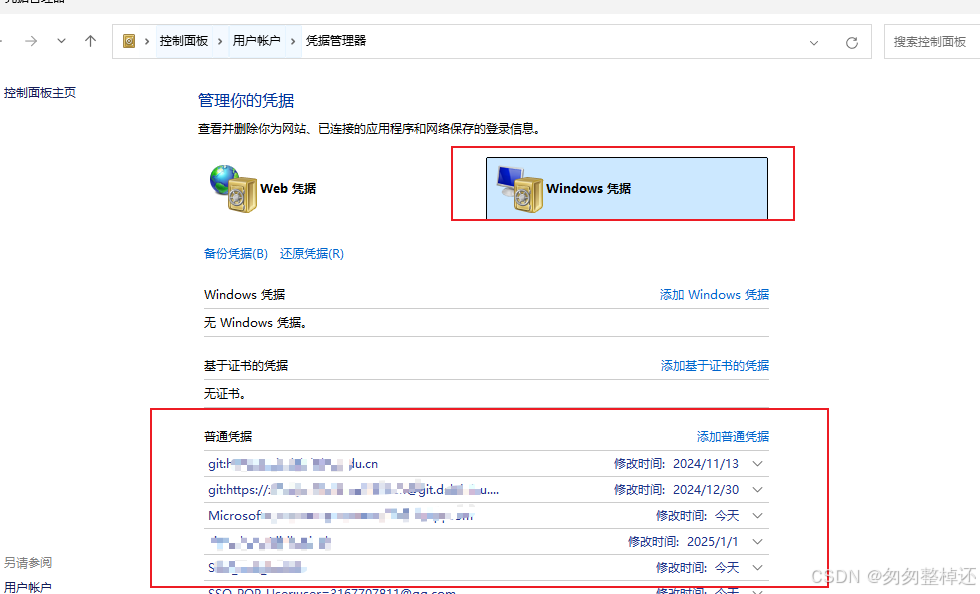This screenshot has height=594, width=980.
Task: Click the 修改时间: 2025/1/1 text
Action: [x=683, y=541]
